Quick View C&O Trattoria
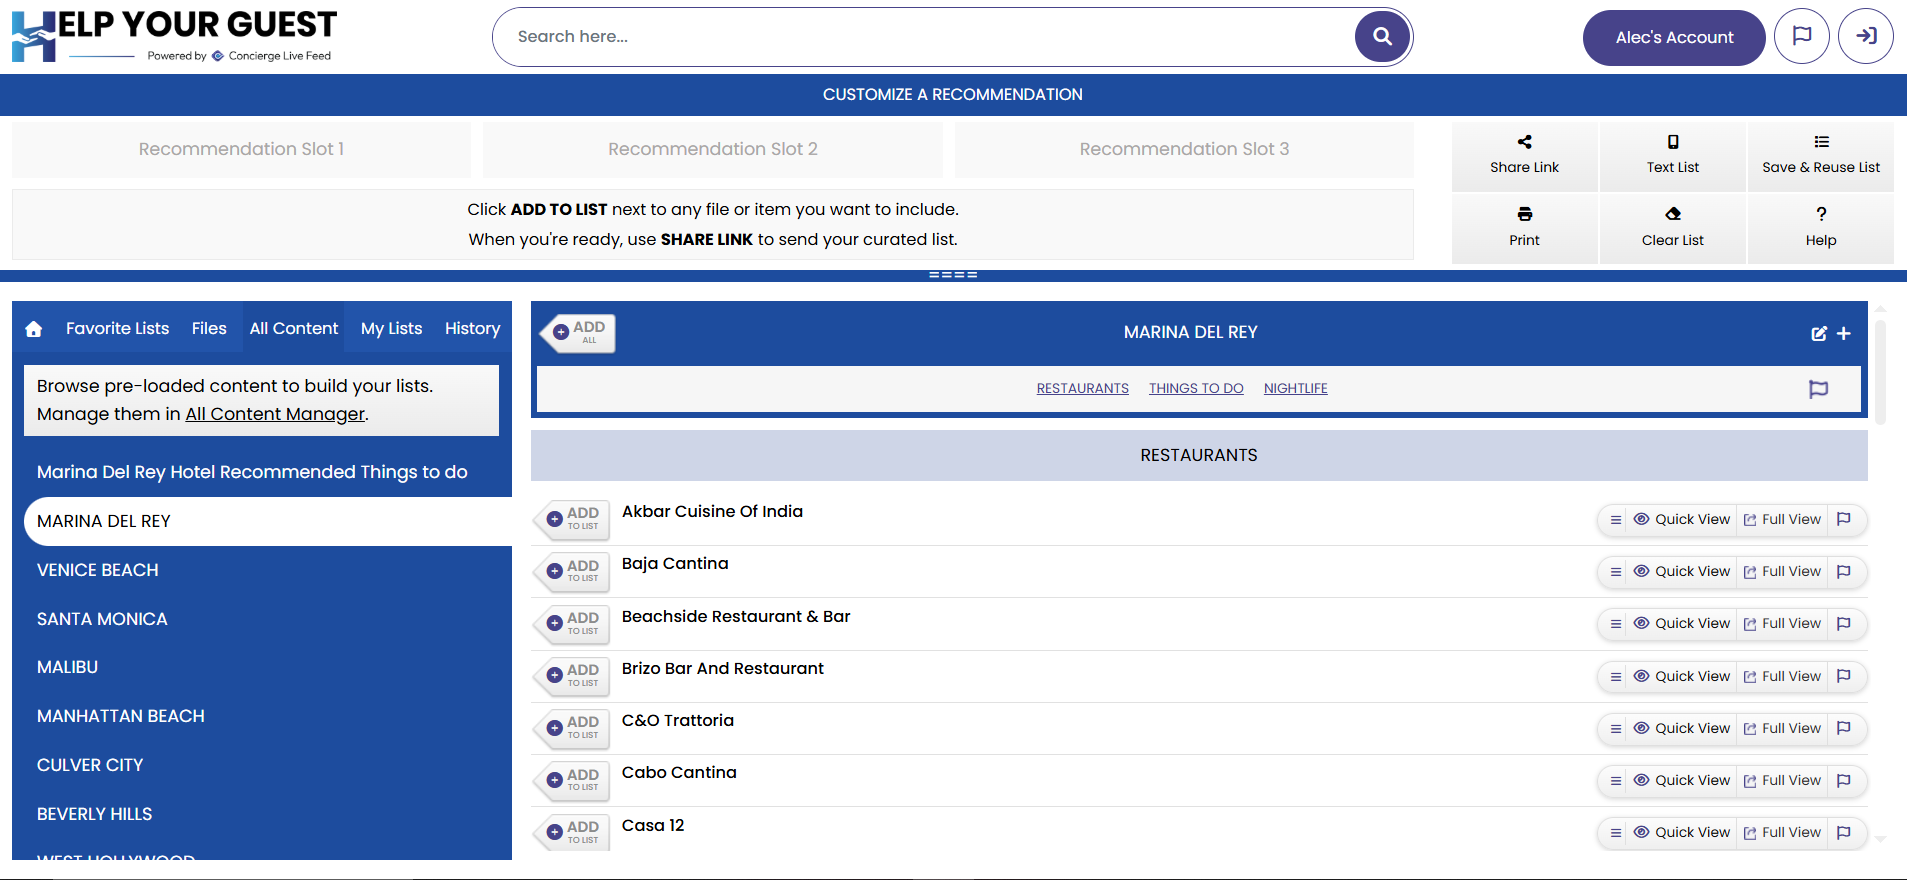 (x=1682, y=729)
